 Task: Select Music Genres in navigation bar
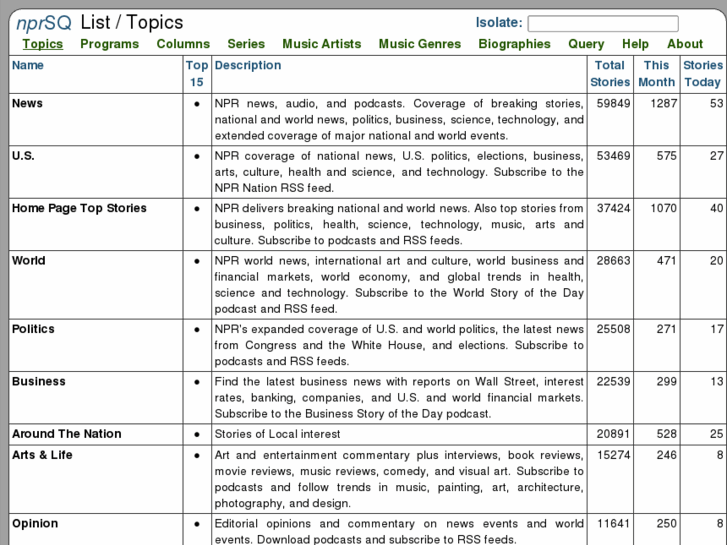pos(419,44)
